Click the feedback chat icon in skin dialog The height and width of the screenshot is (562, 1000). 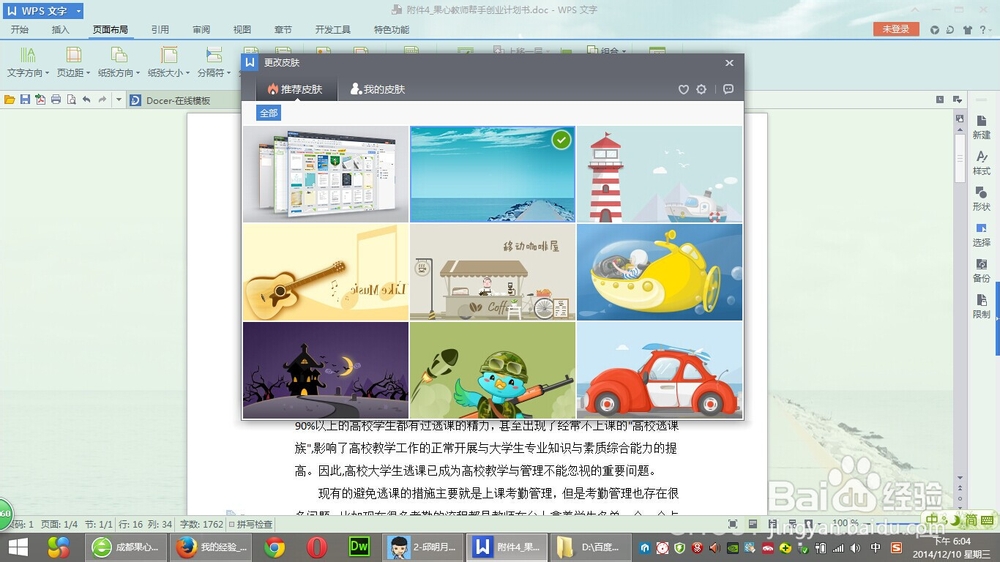point(728,89)
